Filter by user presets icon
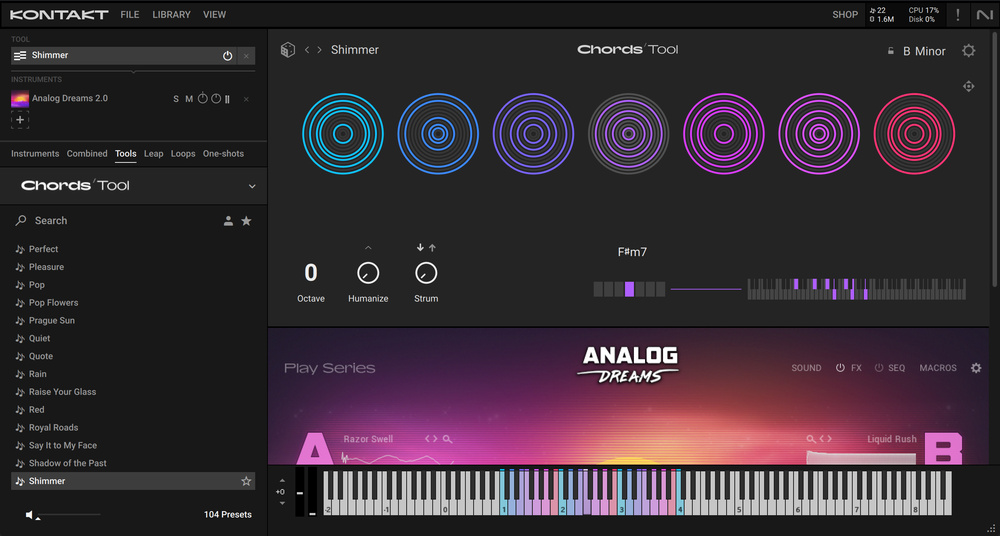Viewport: 1000px width, 536px height. [x=228, y=221]
